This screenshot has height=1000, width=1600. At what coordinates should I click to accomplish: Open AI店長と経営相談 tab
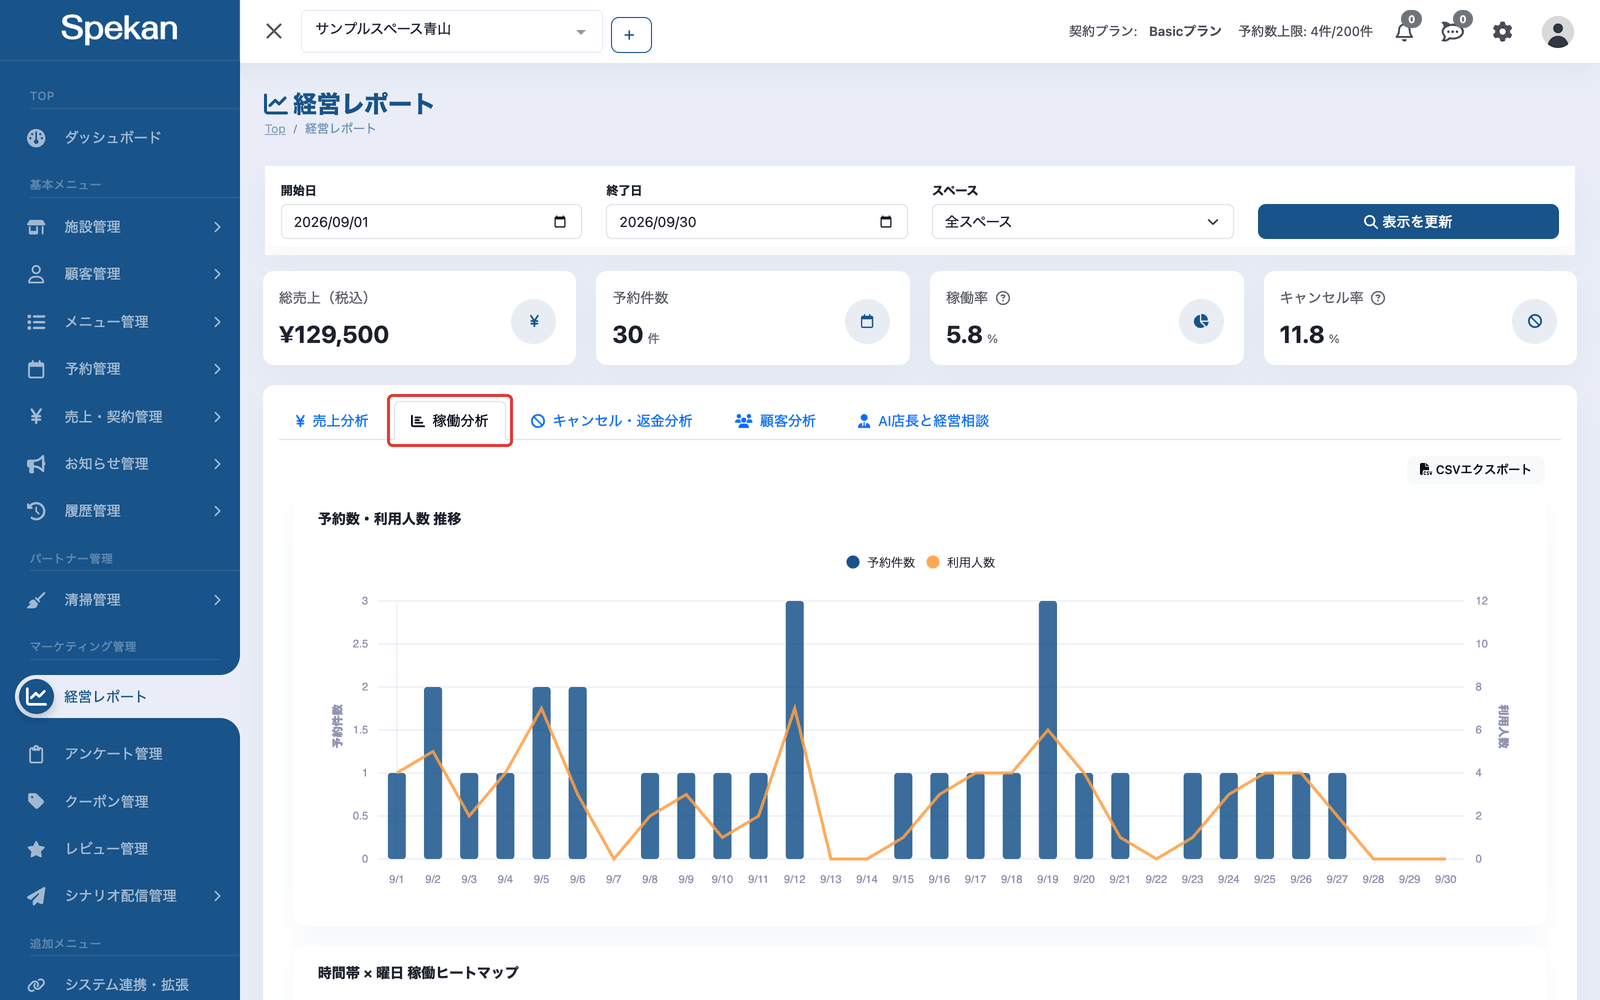coord(923,421)
